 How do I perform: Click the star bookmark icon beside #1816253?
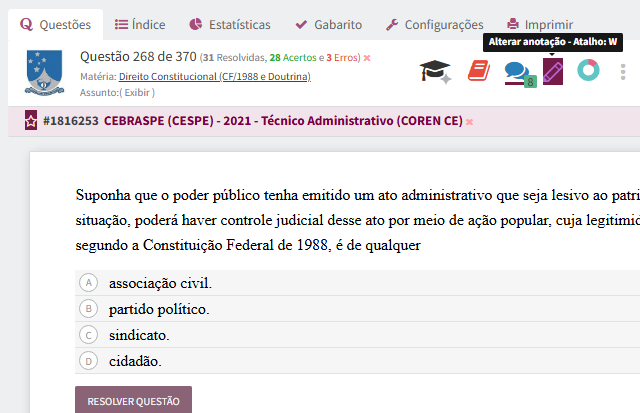point(31,120)
